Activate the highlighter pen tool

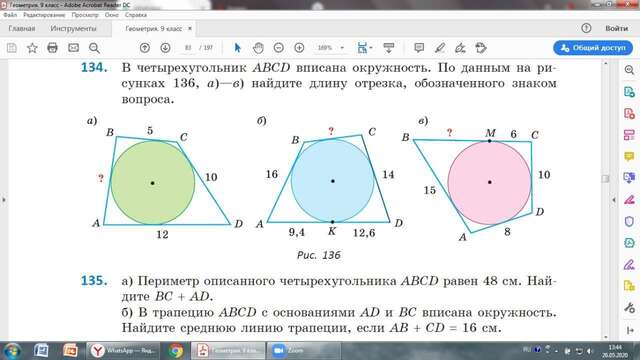coord(440,48)
